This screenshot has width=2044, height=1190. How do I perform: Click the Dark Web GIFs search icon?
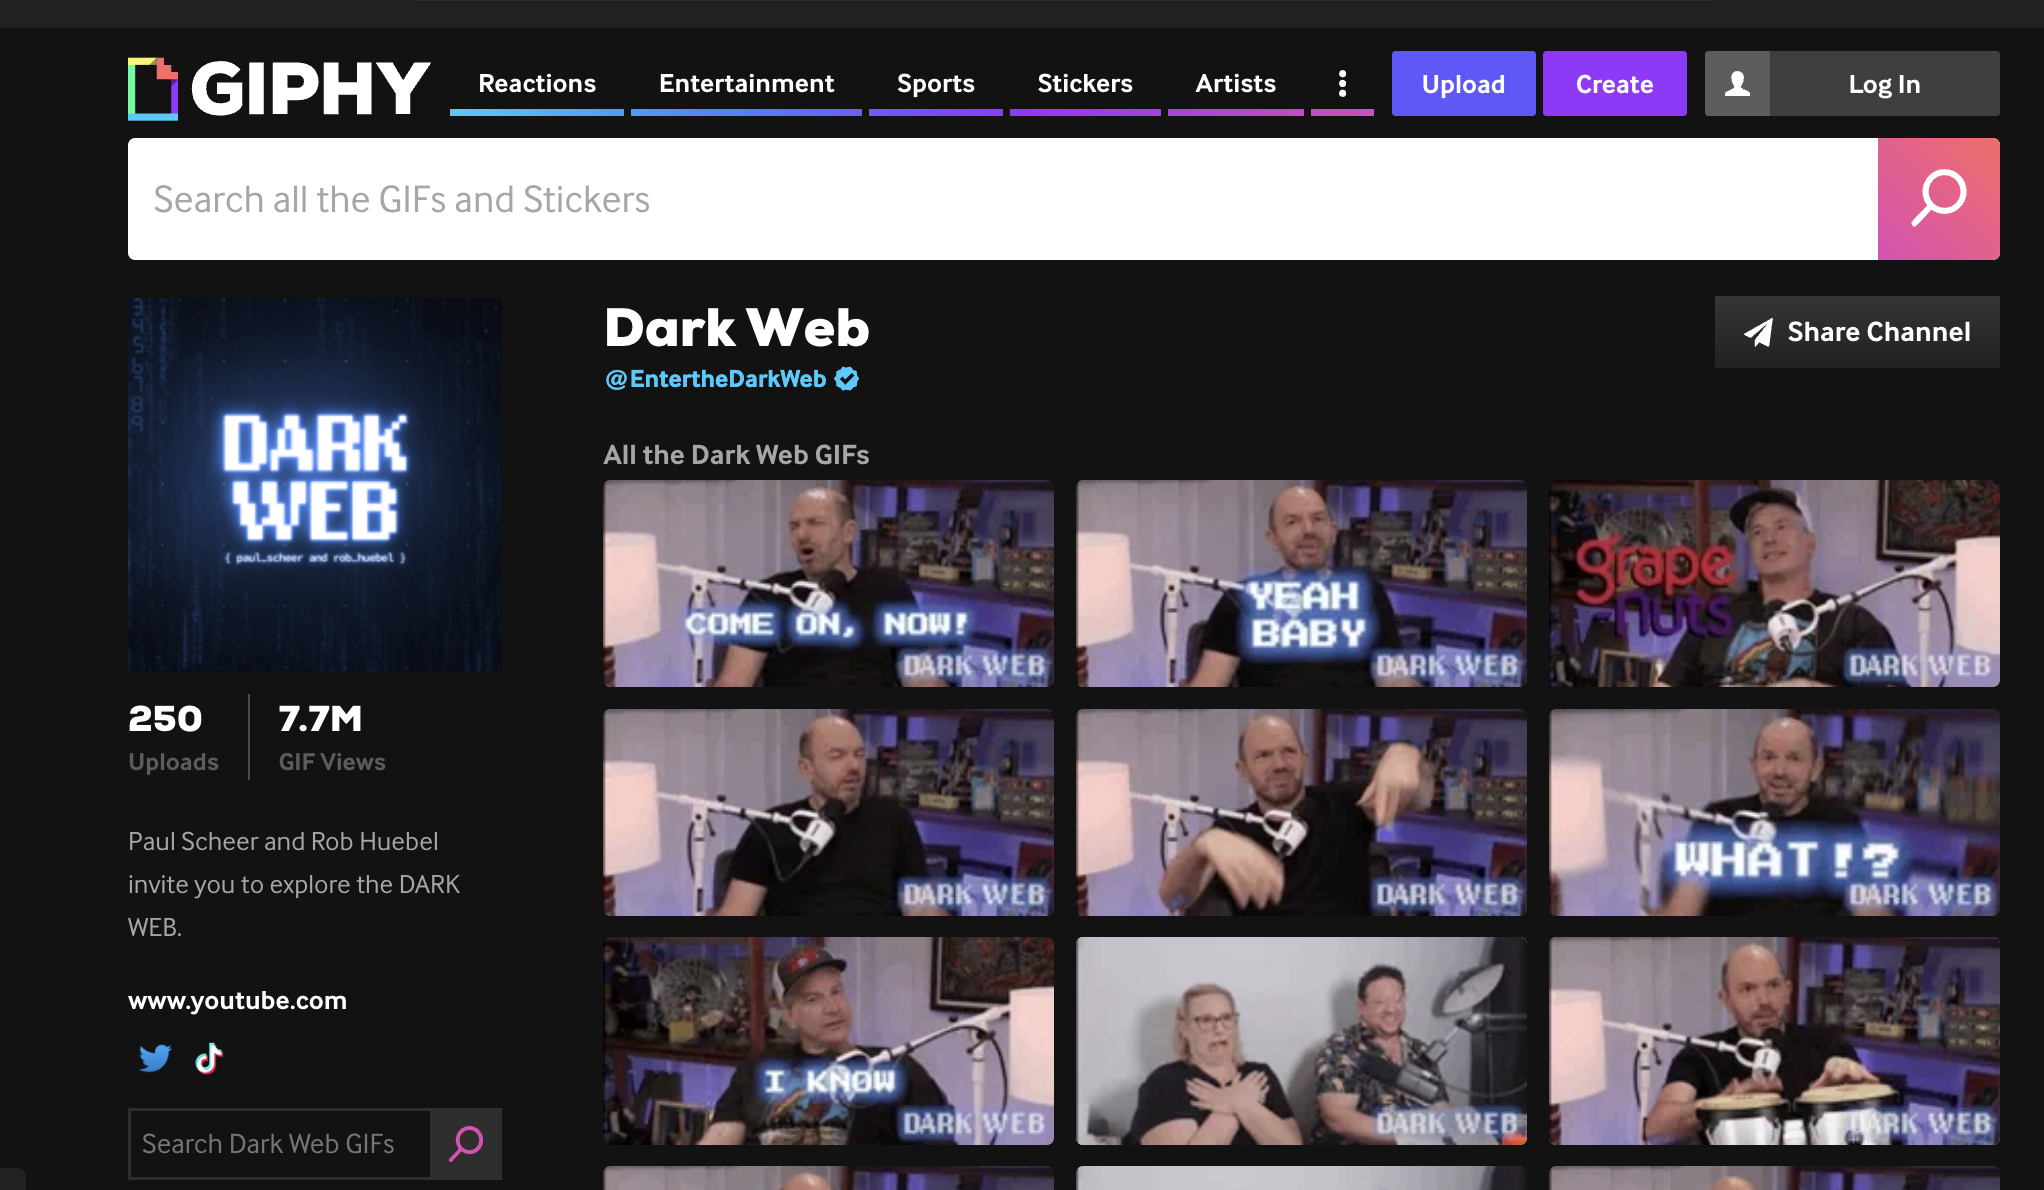click(x=466, y=1143)
